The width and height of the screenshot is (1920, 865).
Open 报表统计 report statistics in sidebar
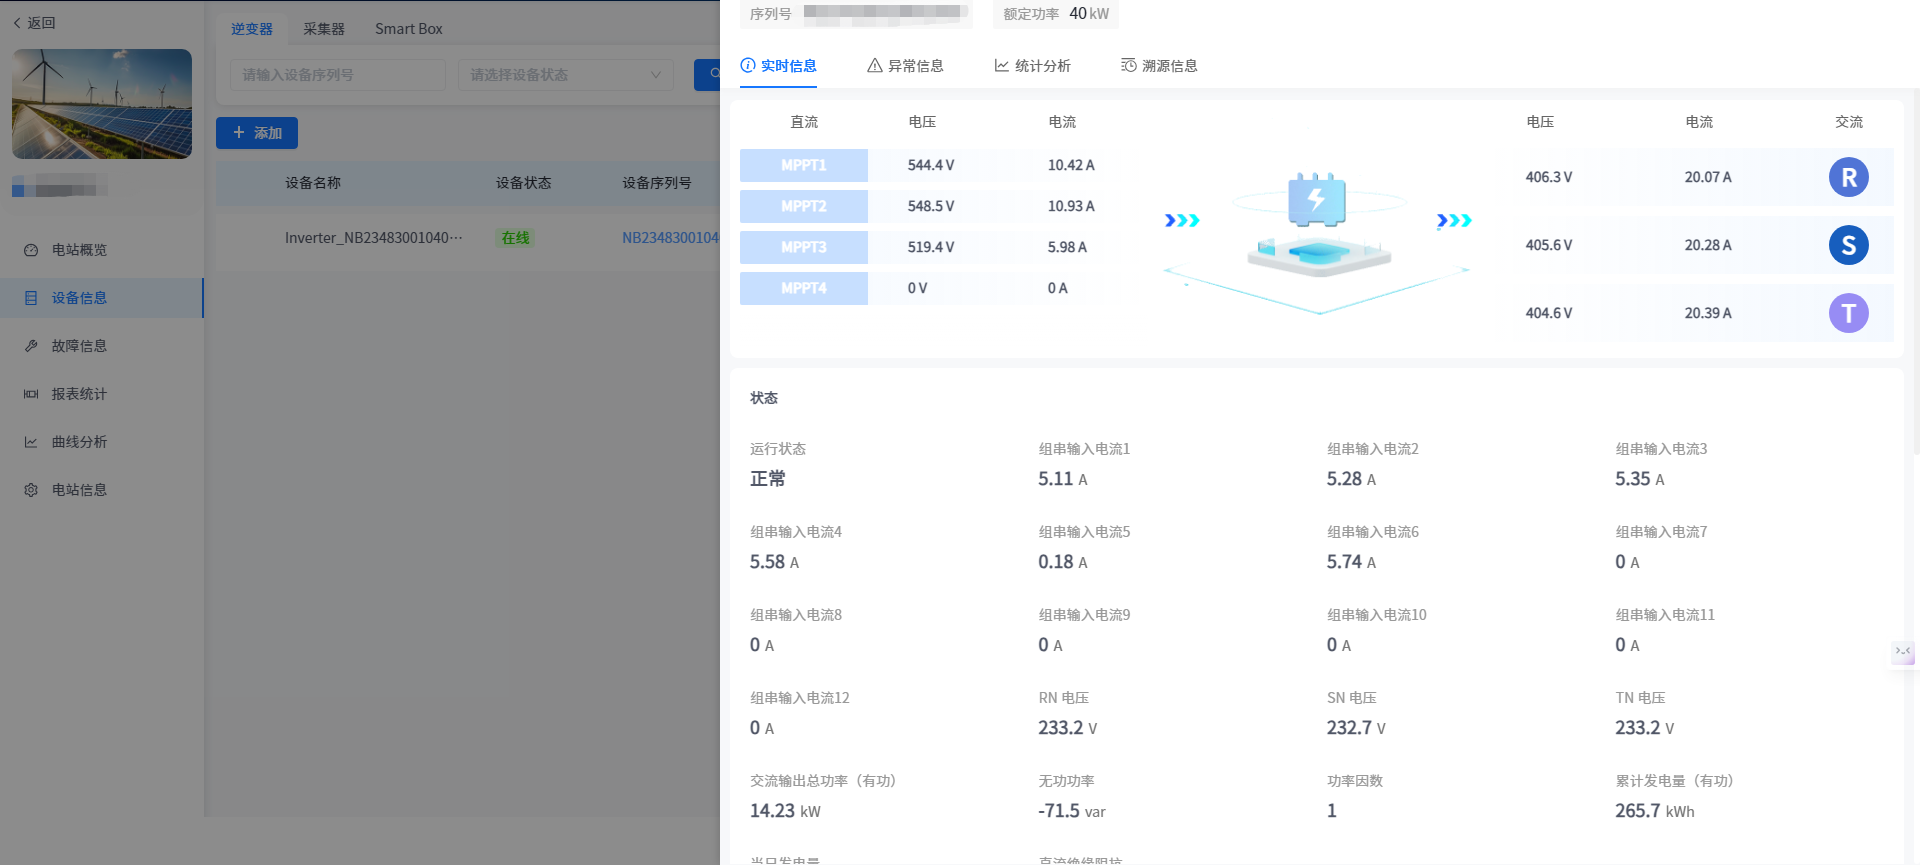click(x=79, y=394)
